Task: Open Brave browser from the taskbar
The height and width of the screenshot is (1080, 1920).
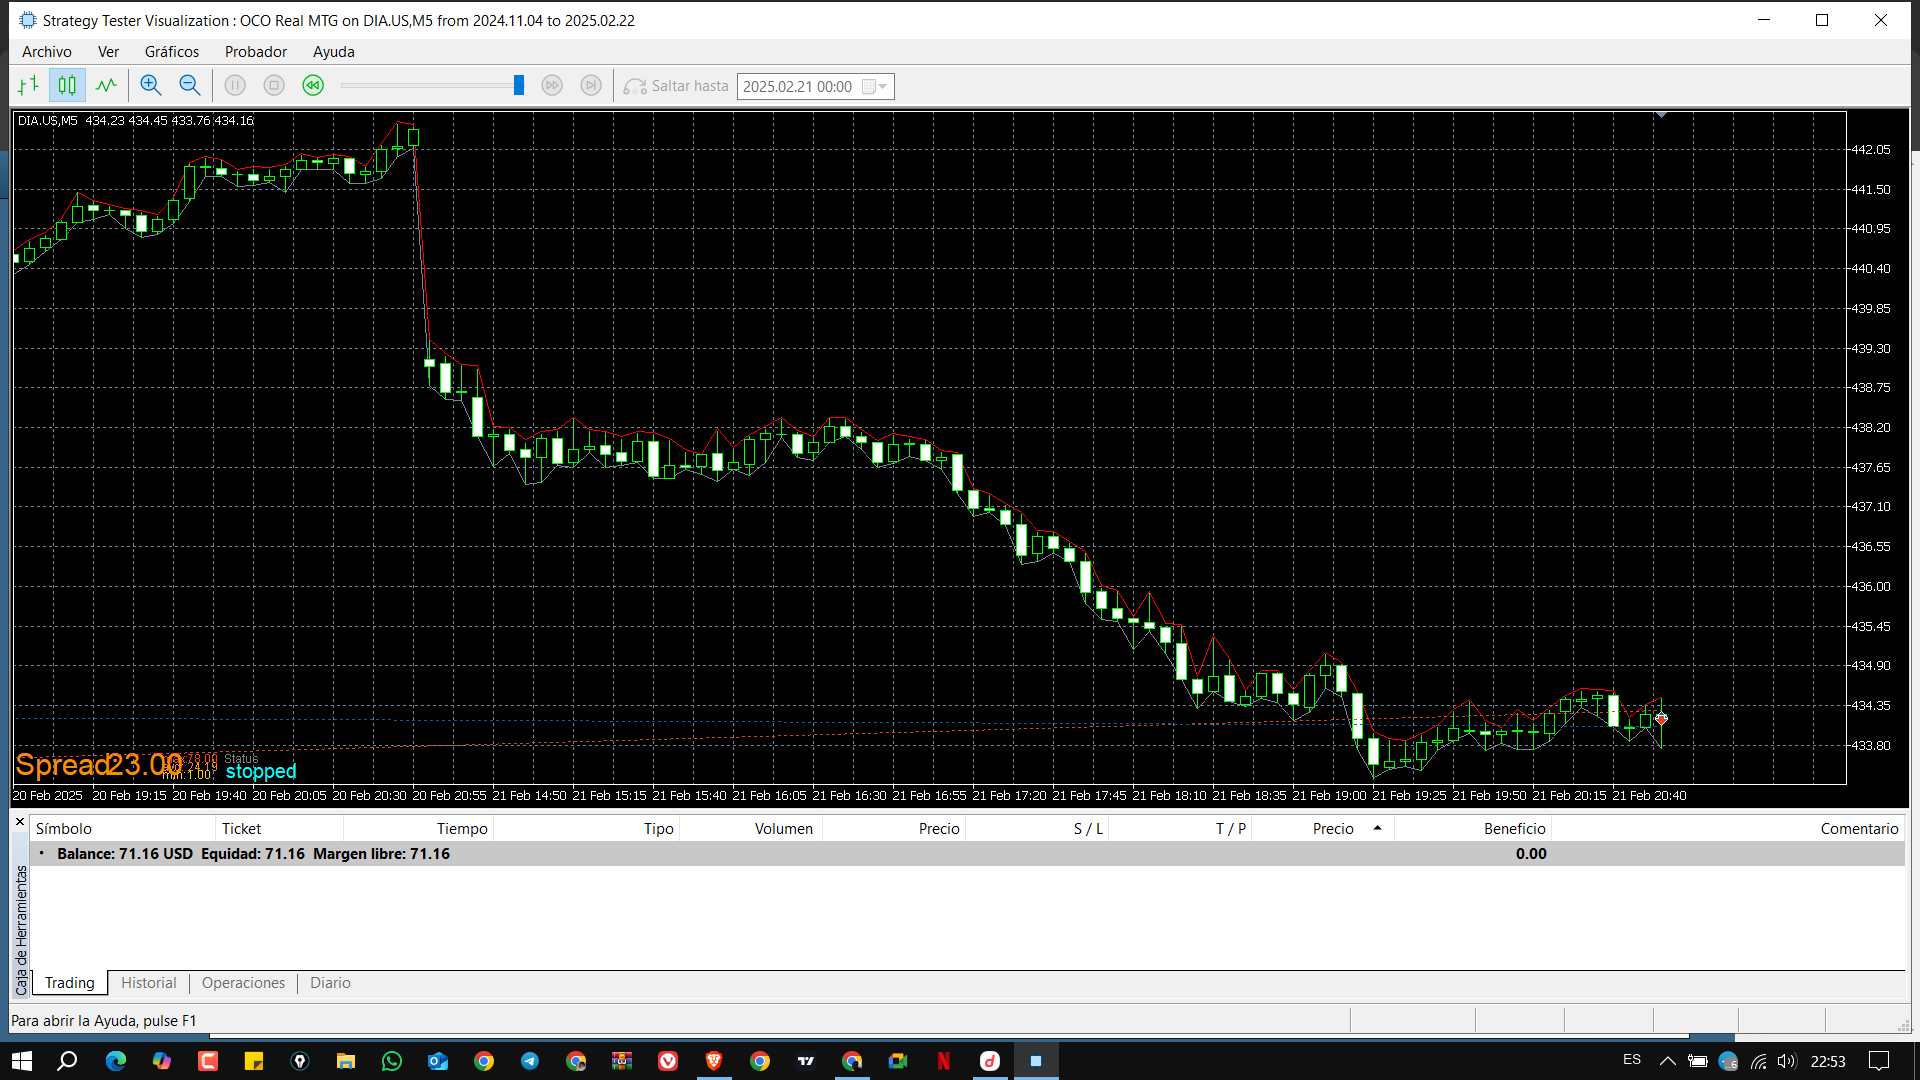Action: pos(714,1061)
